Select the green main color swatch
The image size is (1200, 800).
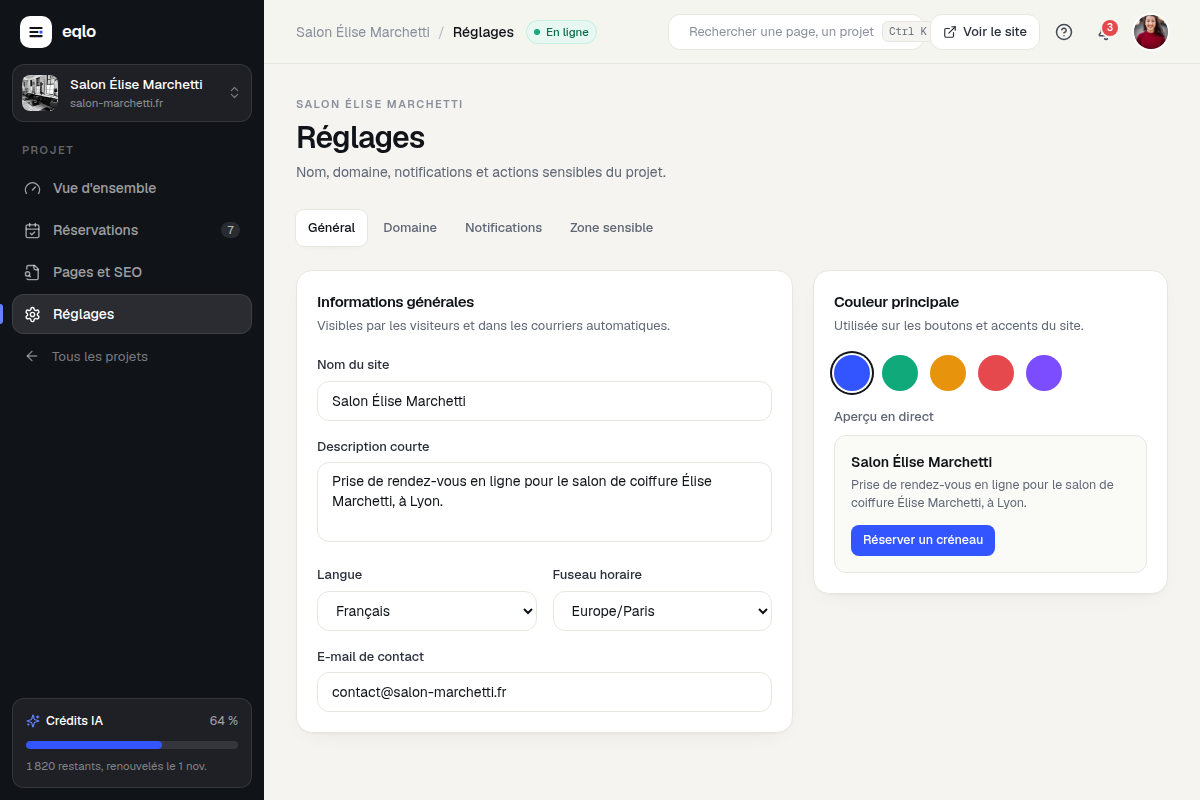pos(900,373)
